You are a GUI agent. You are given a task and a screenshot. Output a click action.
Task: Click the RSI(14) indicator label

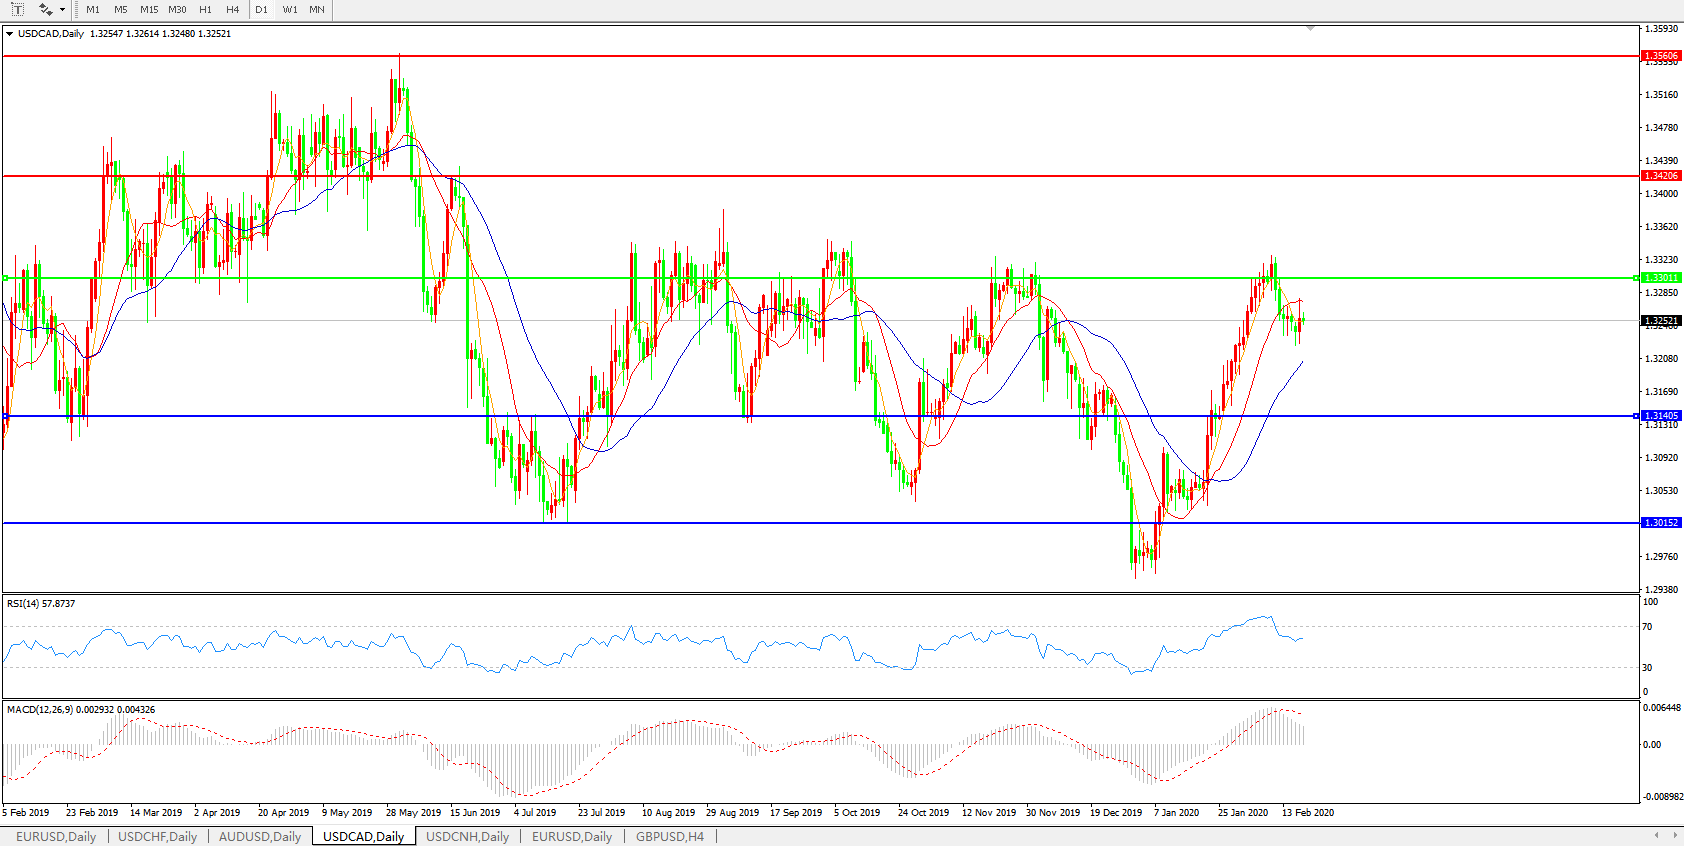(40, 603)
